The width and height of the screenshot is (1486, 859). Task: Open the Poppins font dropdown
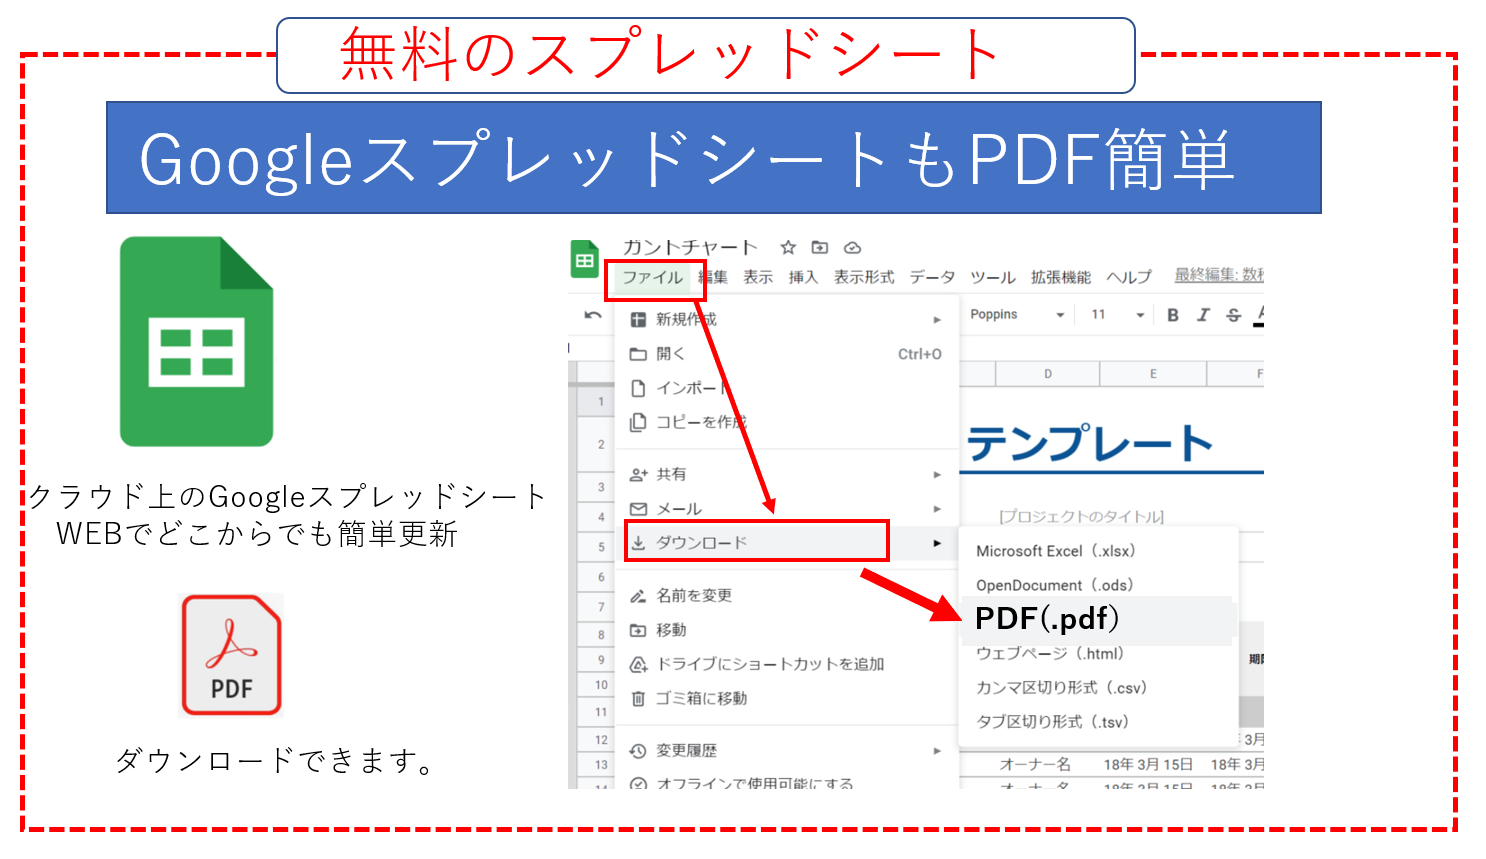[1017, 315]
